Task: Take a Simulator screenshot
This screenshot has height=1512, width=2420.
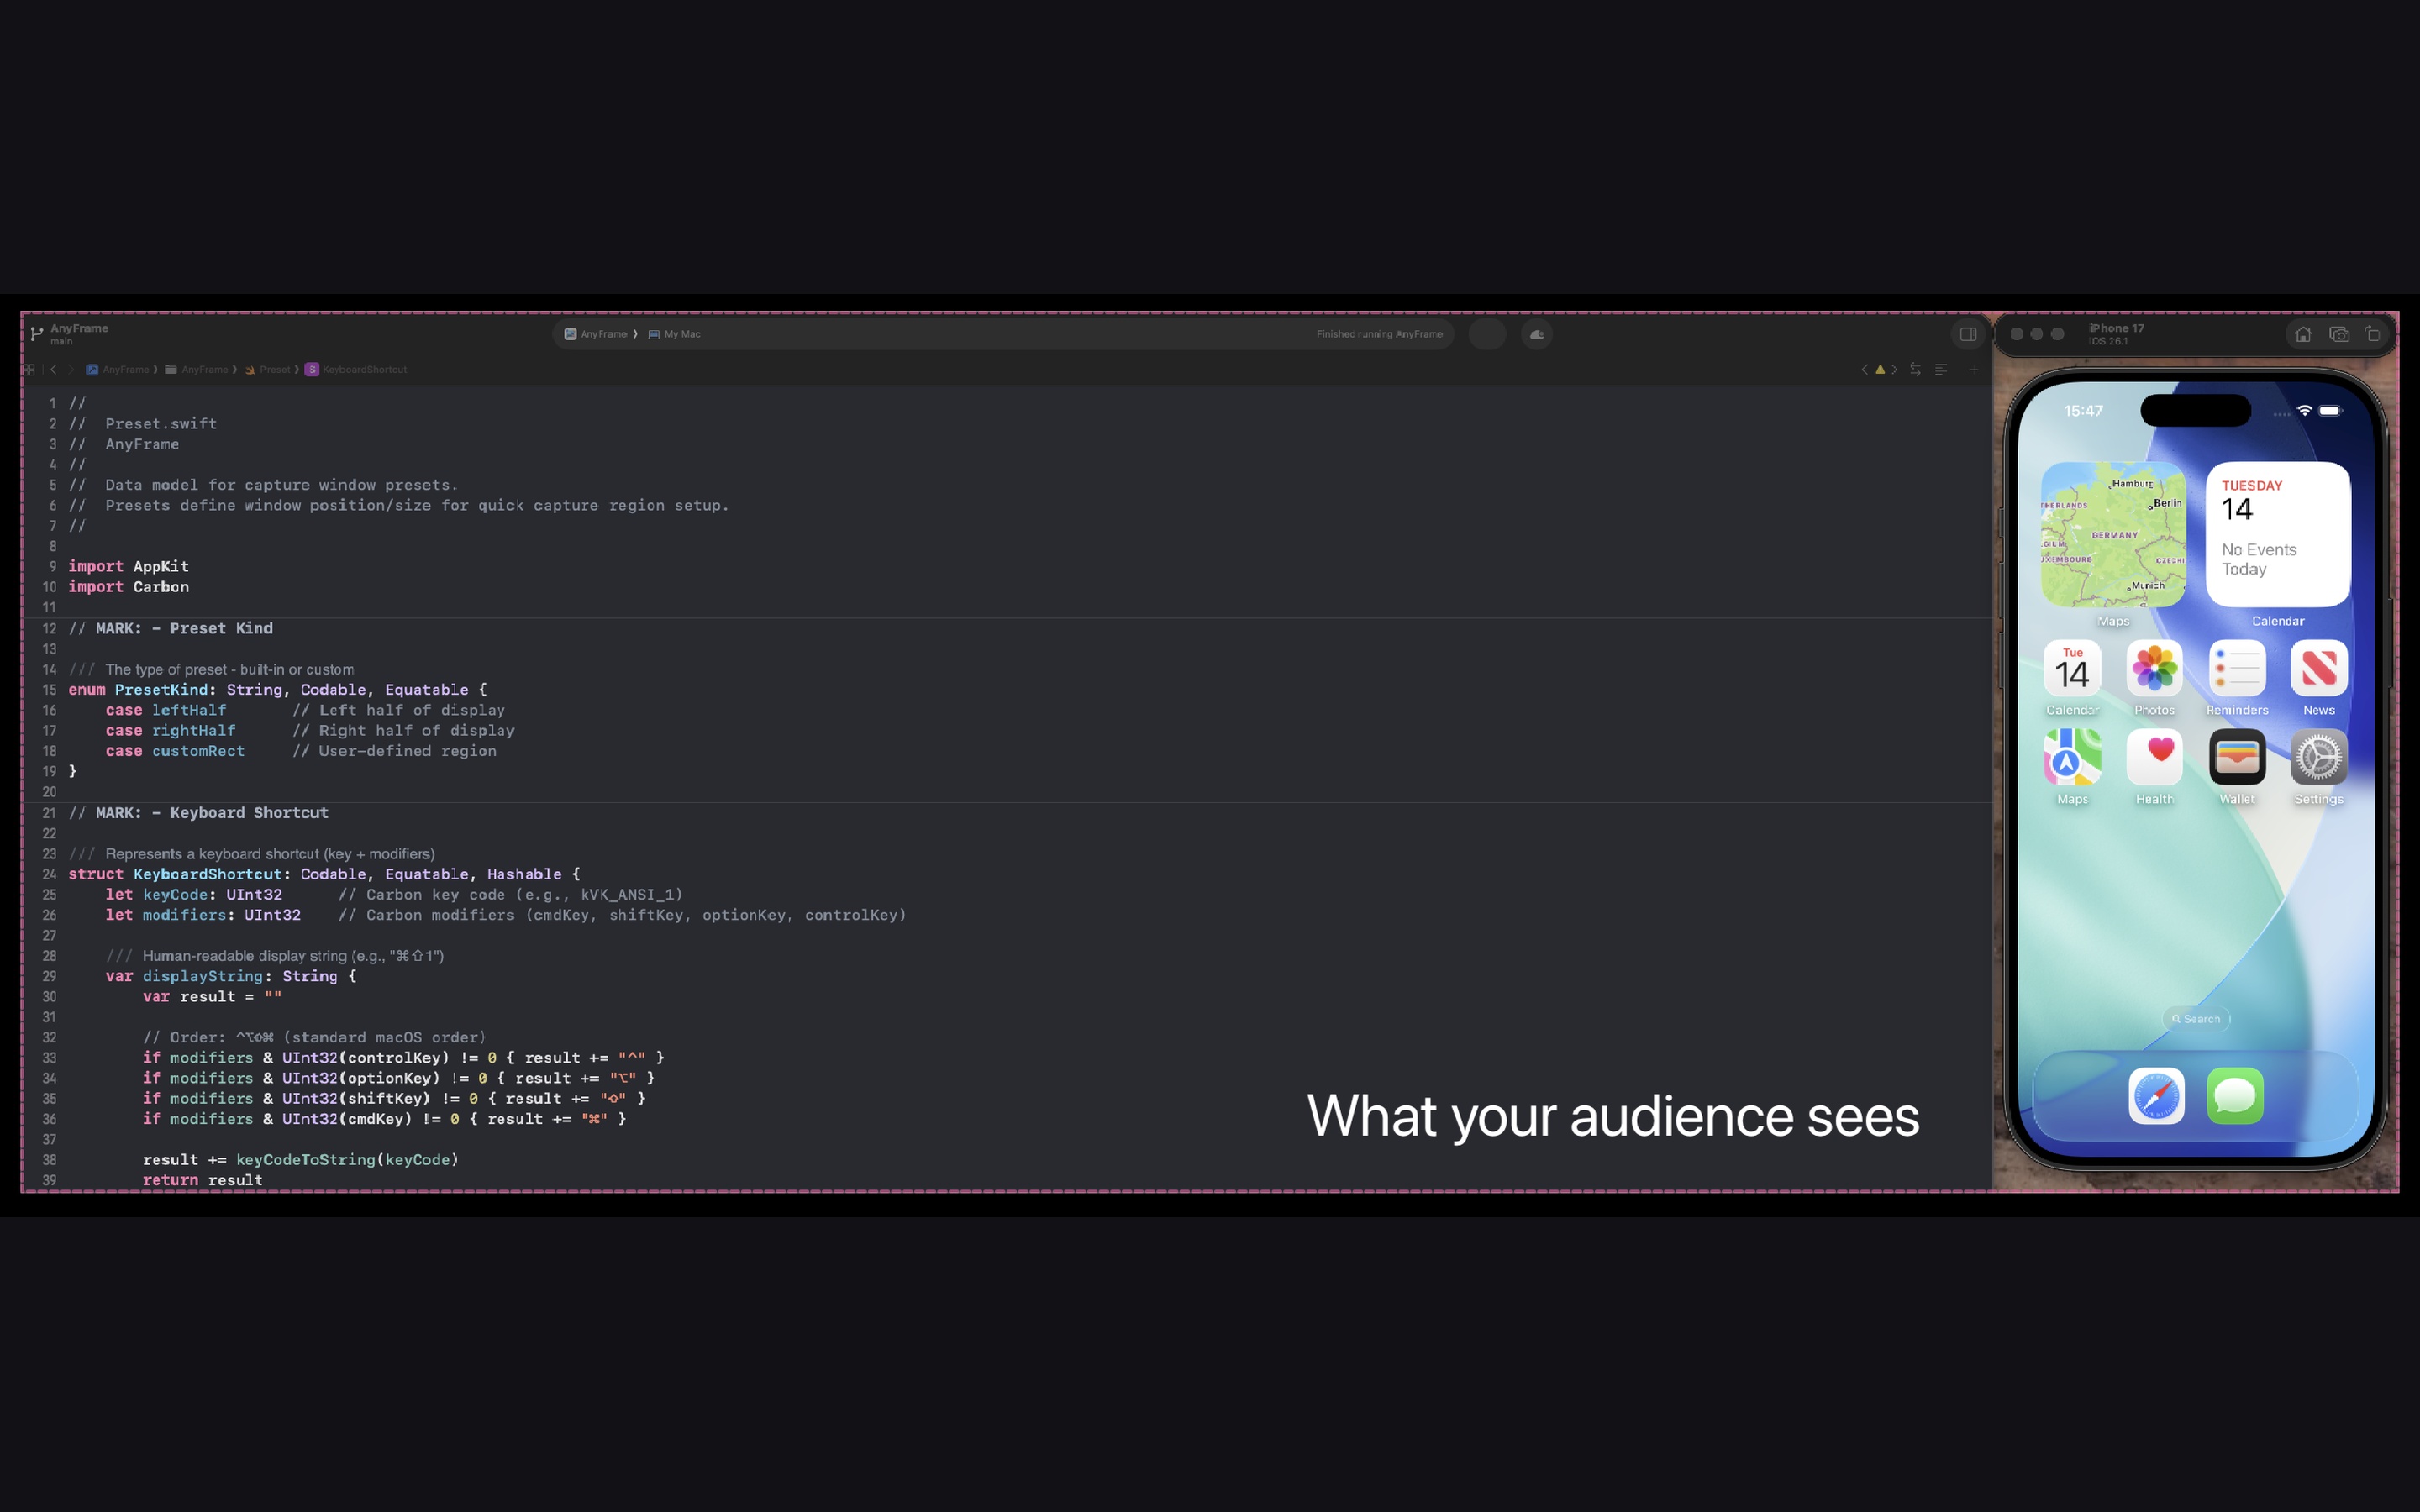Action: pos(2338,334)
